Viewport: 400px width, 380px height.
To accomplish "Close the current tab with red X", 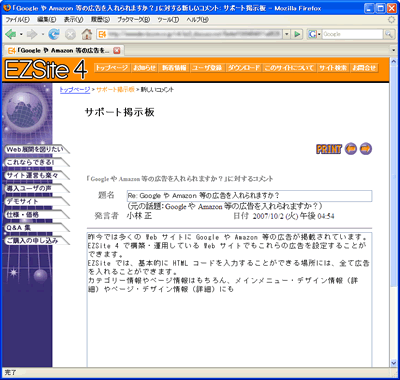I will click(116, 51).
